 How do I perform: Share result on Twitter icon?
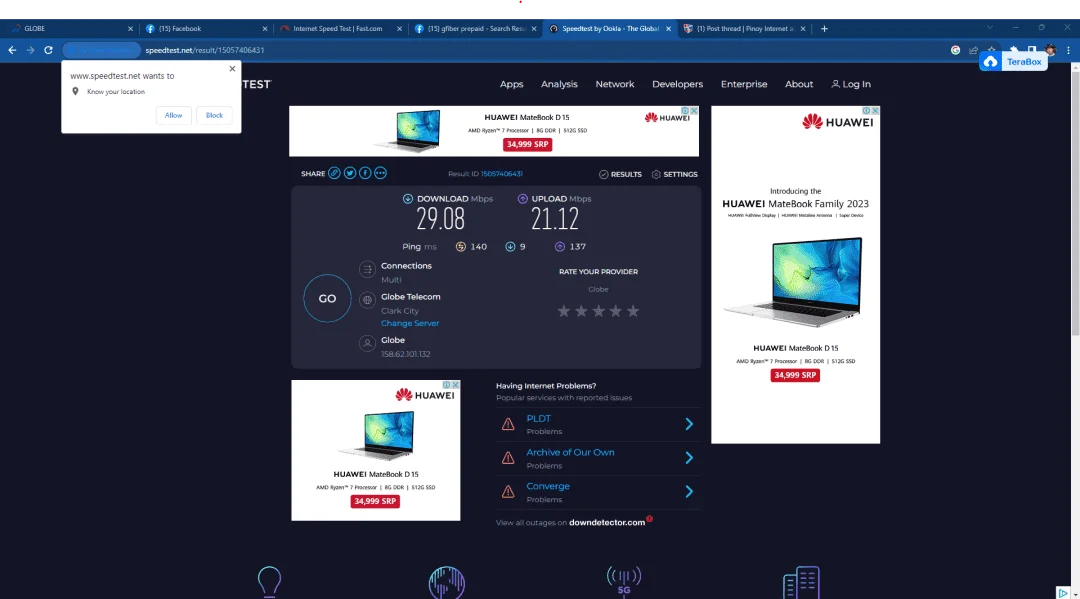pos(350,174)
